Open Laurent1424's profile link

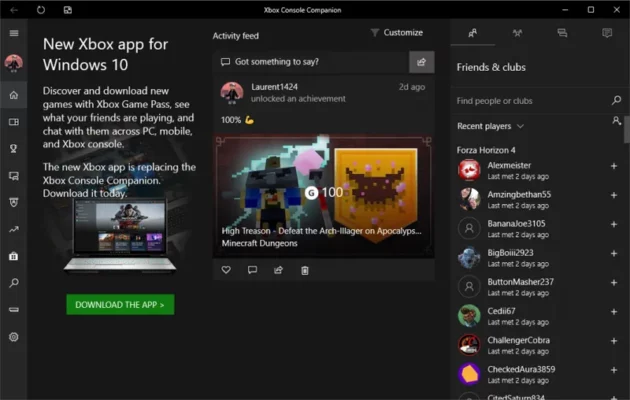coord(273,87)
